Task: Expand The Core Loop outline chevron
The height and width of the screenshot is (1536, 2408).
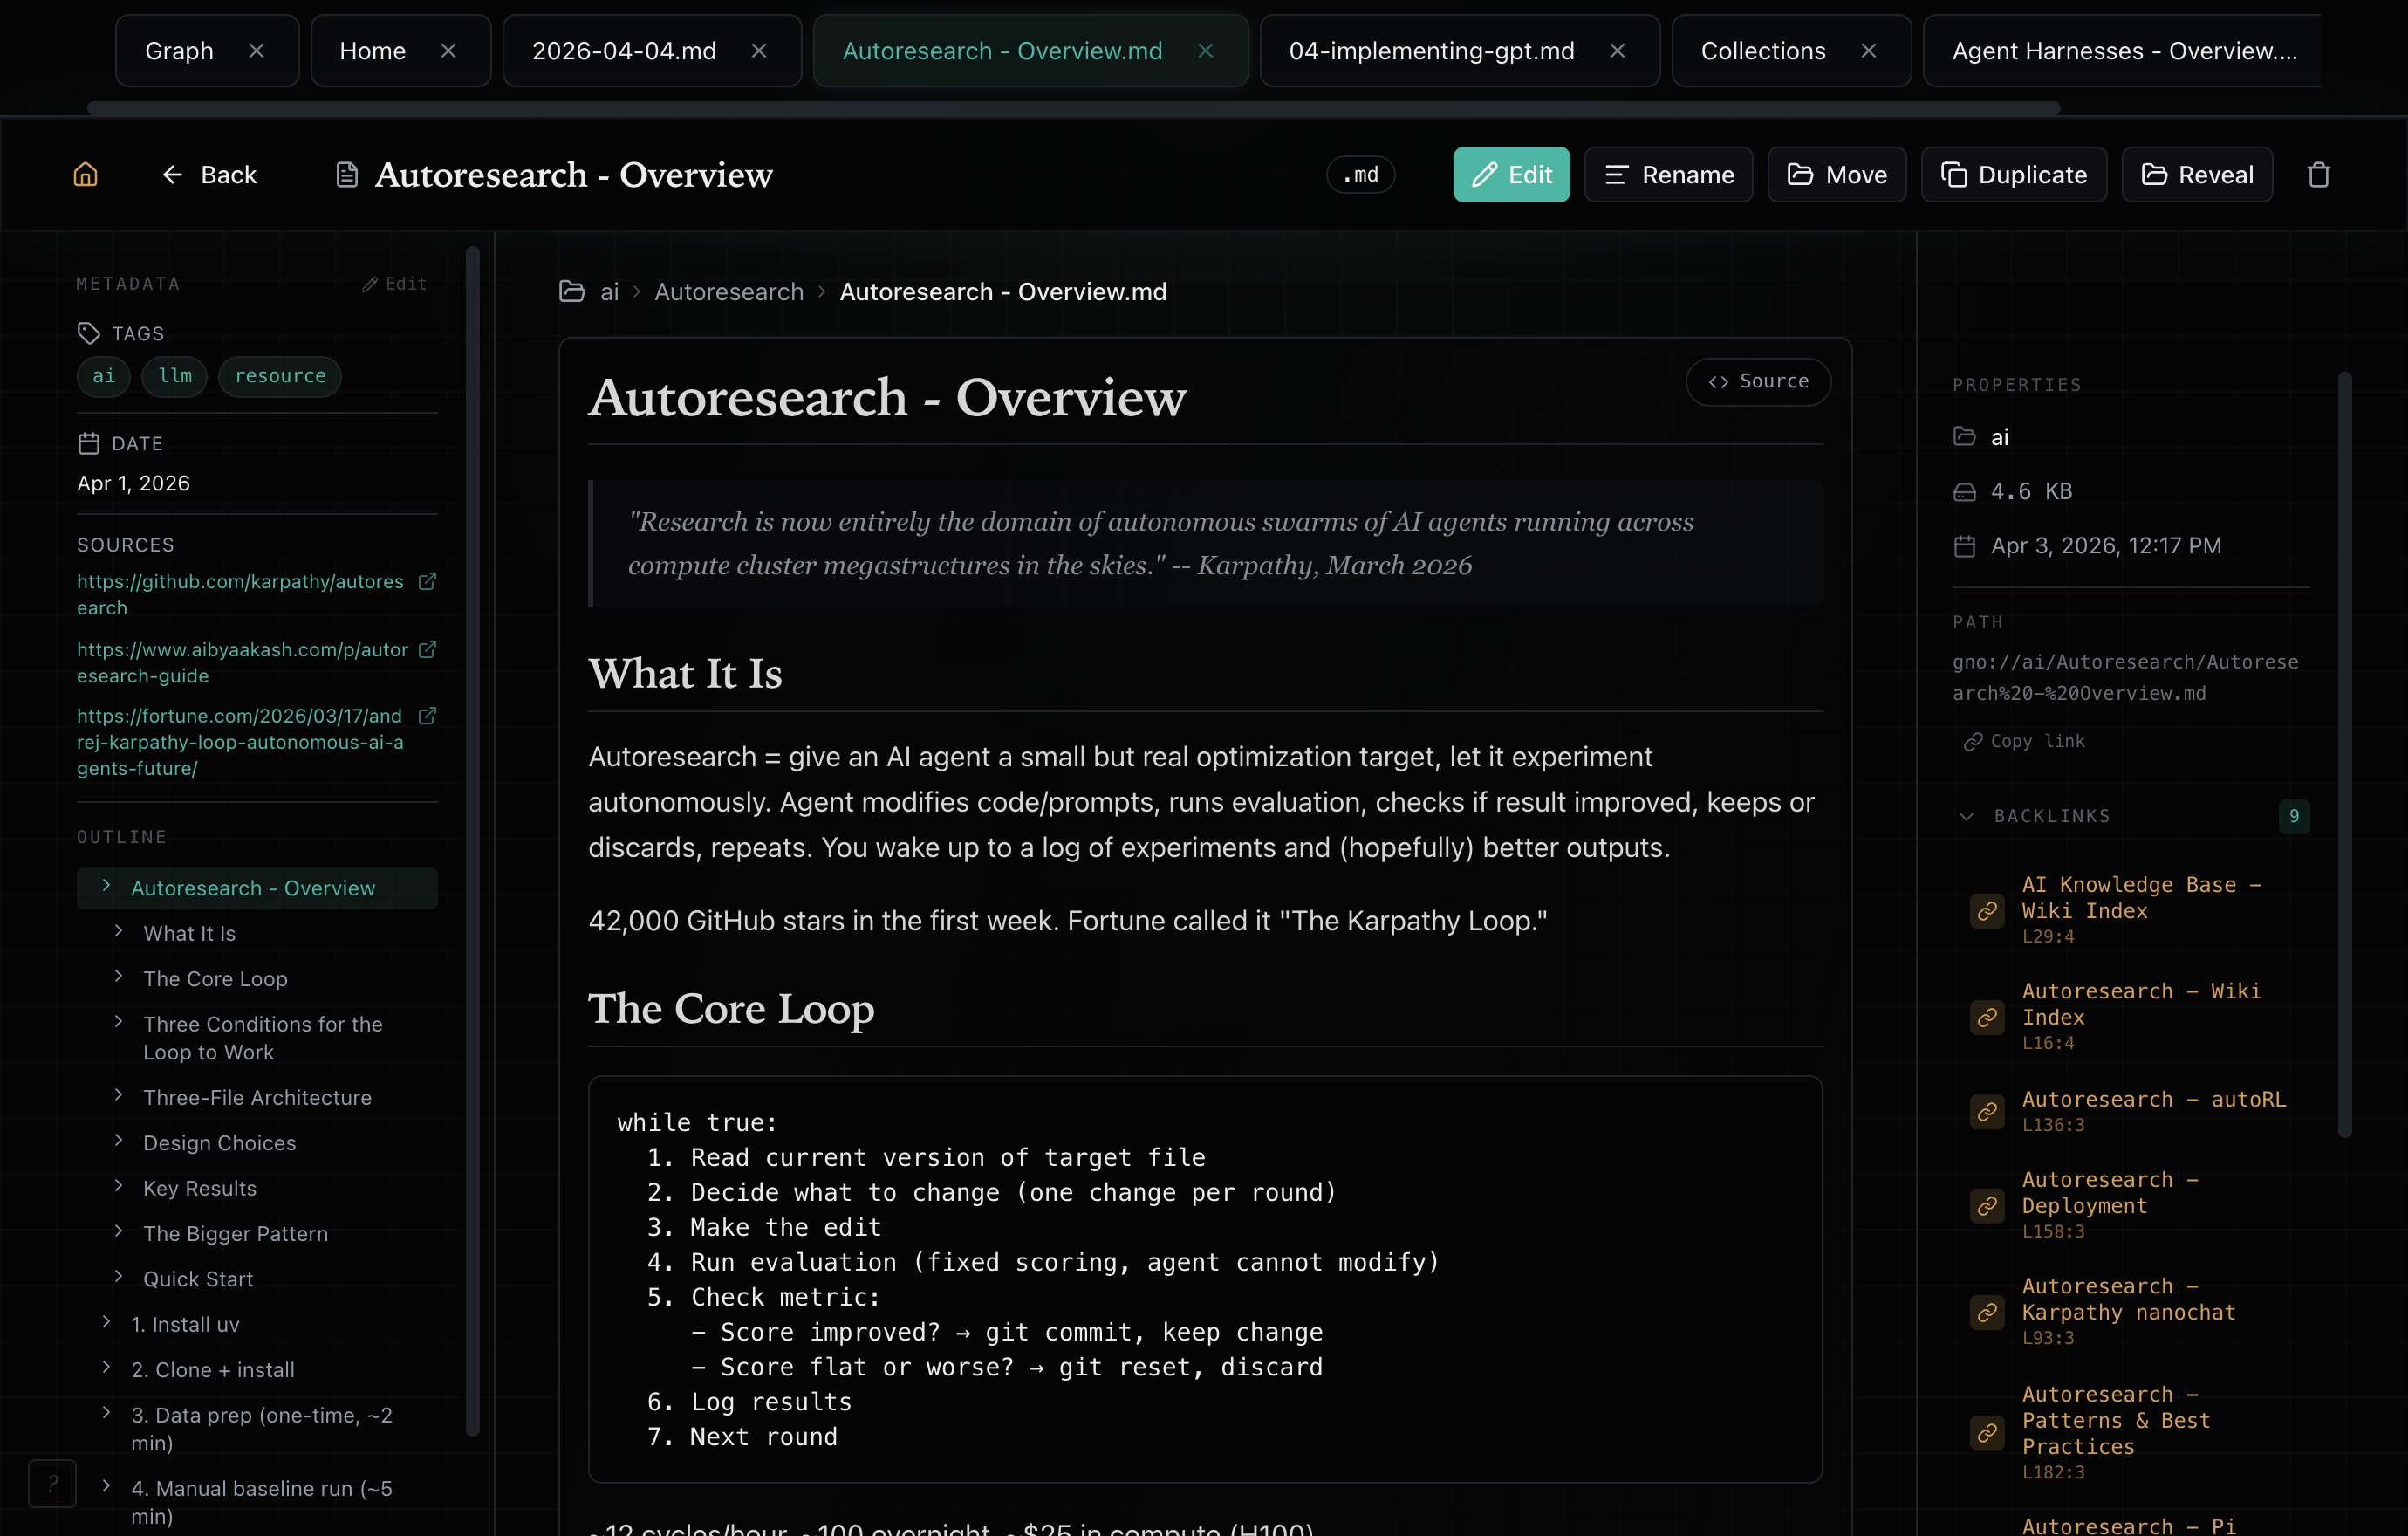Action: pyautogui.click(x=118, y=976)
